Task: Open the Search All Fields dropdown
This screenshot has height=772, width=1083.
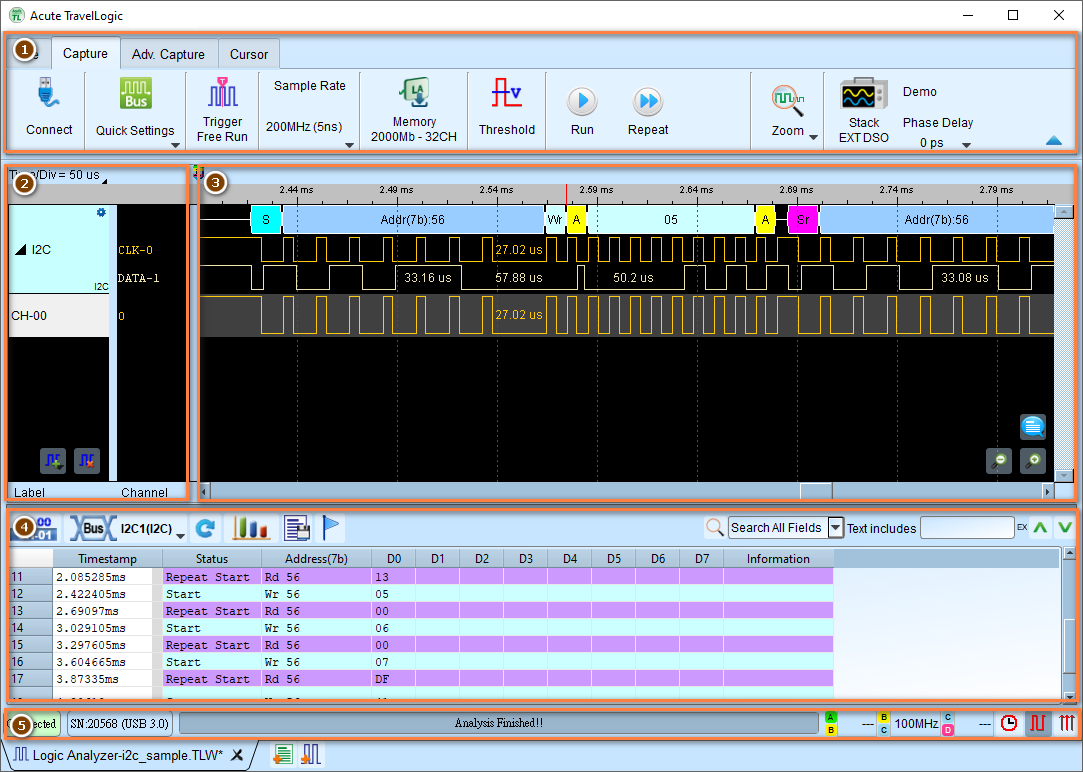Action: point(836,528)
